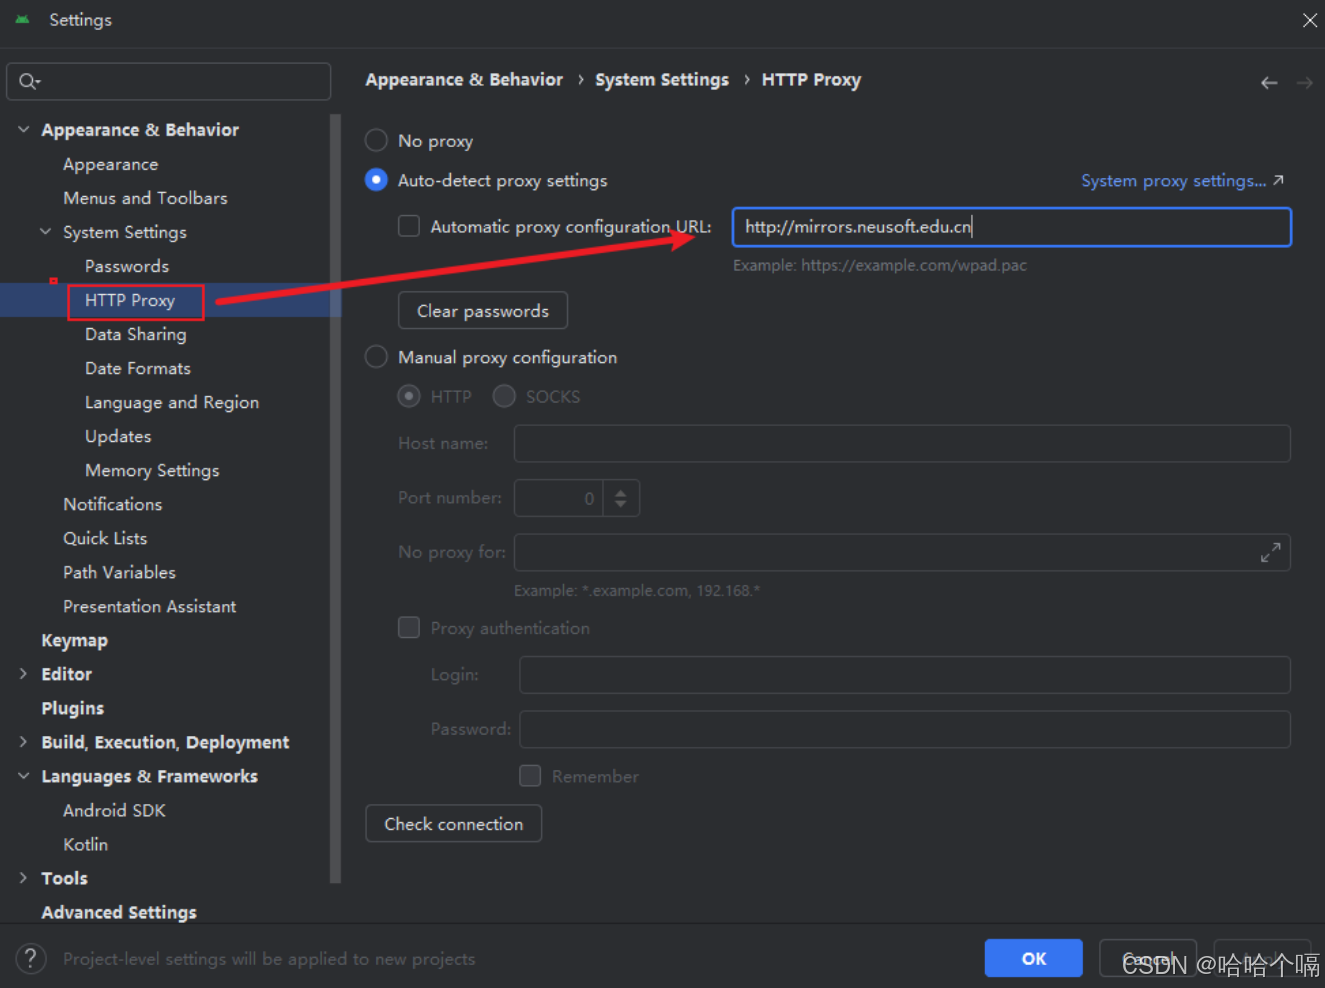Click the Android Studio logo in title bar
Viewport: 1325px width, 988px height.
(23, 19)
